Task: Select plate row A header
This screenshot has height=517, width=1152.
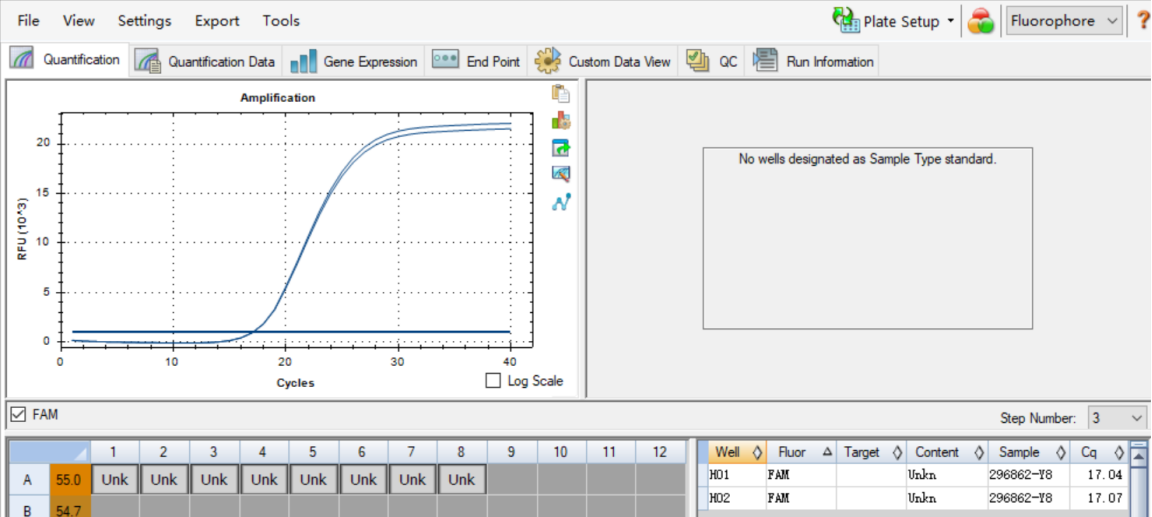Action: pyautogui.click(x=28, y=480)
